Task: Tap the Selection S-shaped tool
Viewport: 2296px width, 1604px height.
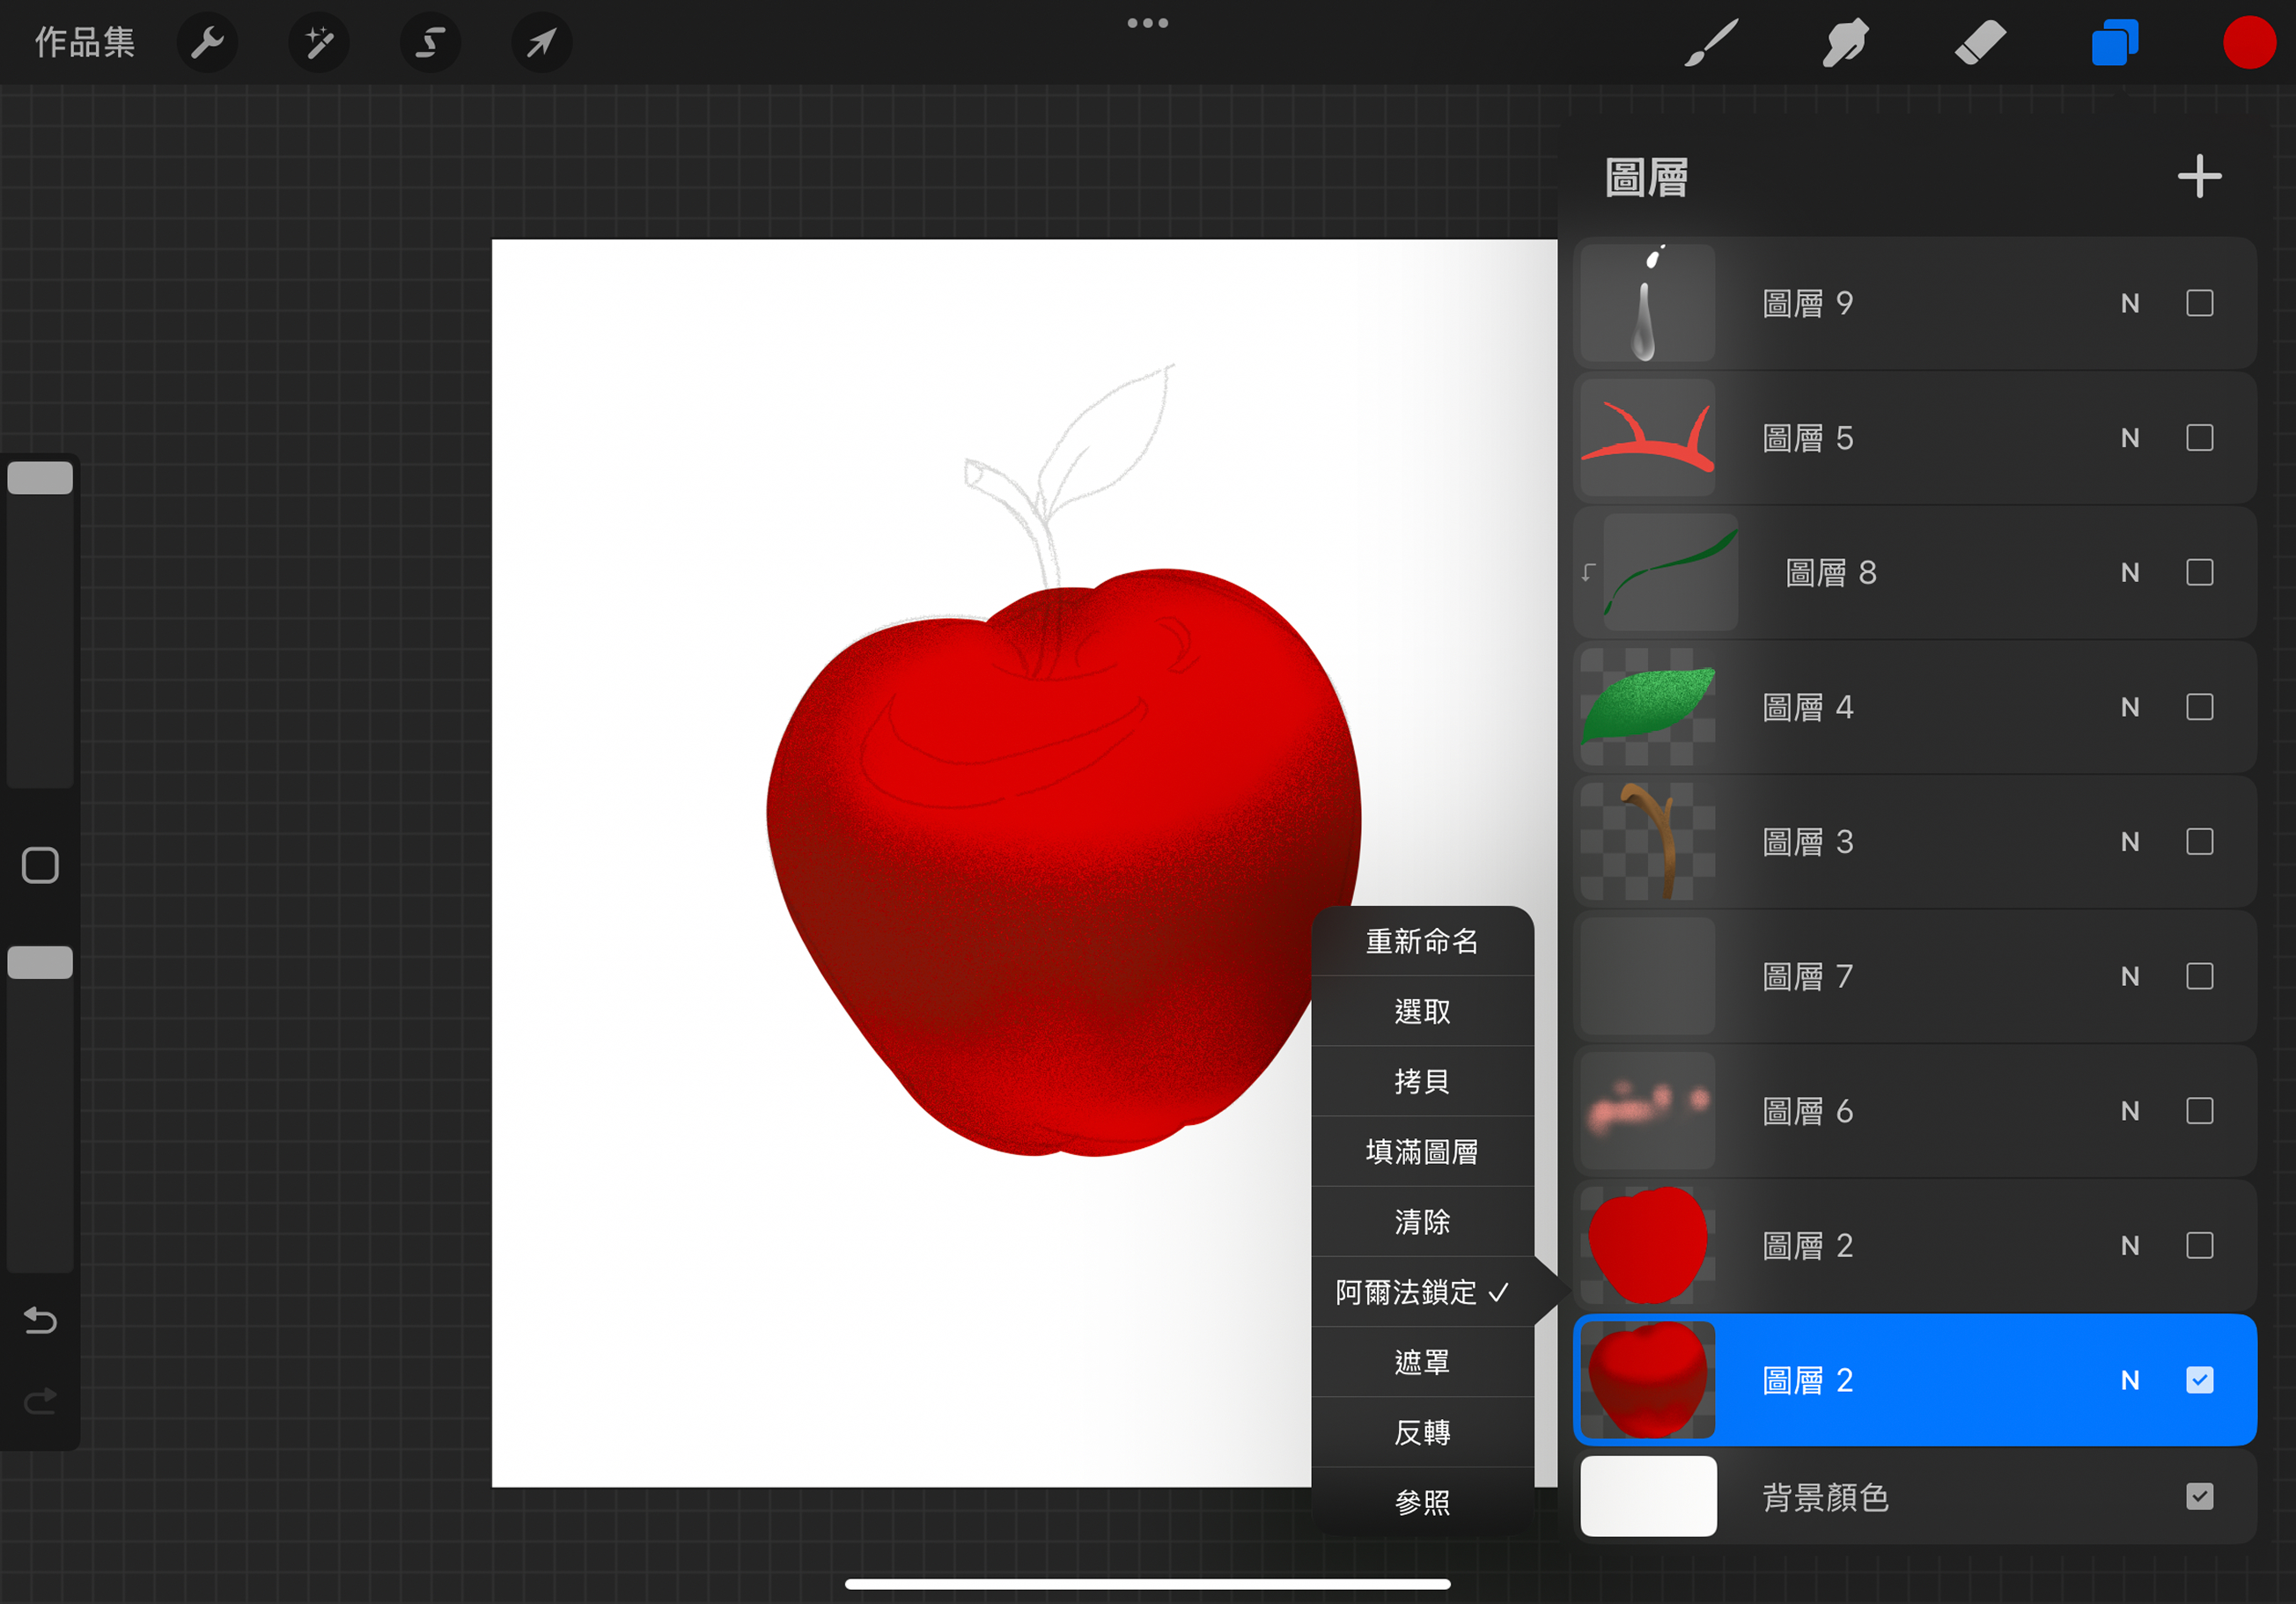Action: [430, 43]
